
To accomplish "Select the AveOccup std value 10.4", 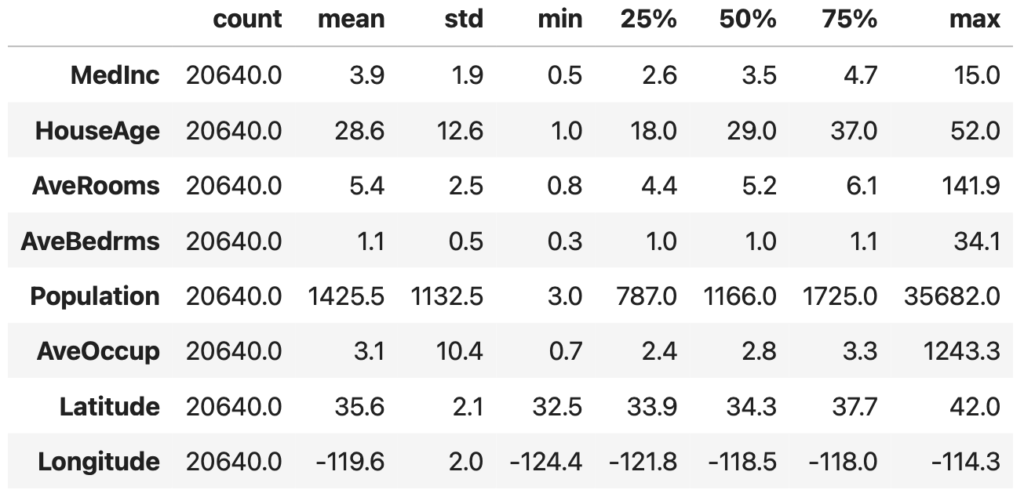I will tap(466, 352).
